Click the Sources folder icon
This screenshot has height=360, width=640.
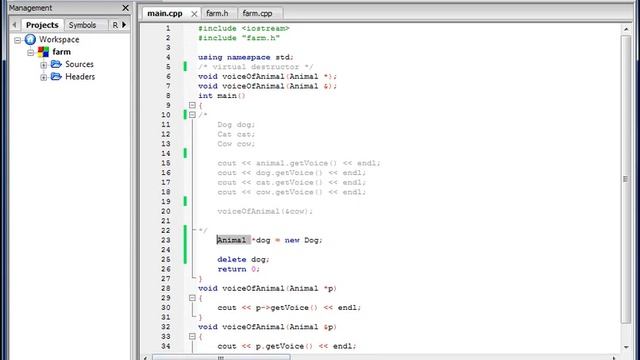click(56, 64)
